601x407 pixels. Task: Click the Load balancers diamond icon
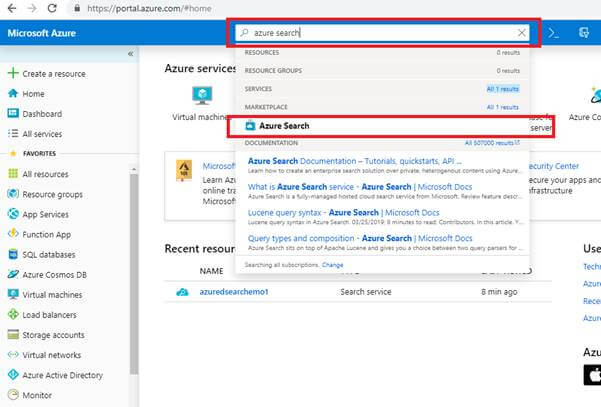click(13, 314)
